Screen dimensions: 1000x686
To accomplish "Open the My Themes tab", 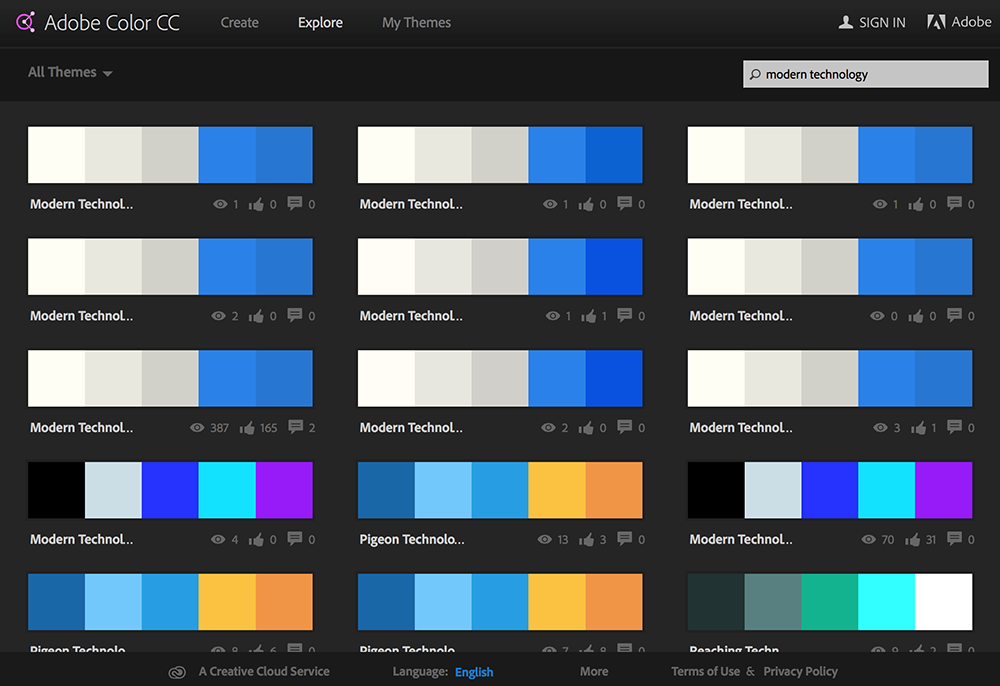I will coord(416,22).
